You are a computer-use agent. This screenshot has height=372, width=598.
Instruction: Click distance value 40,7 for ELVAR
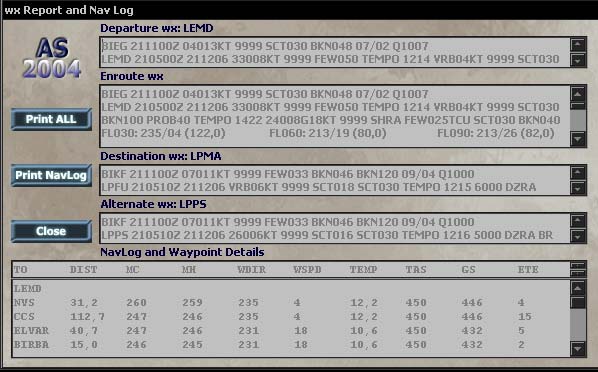coord(84,331)
